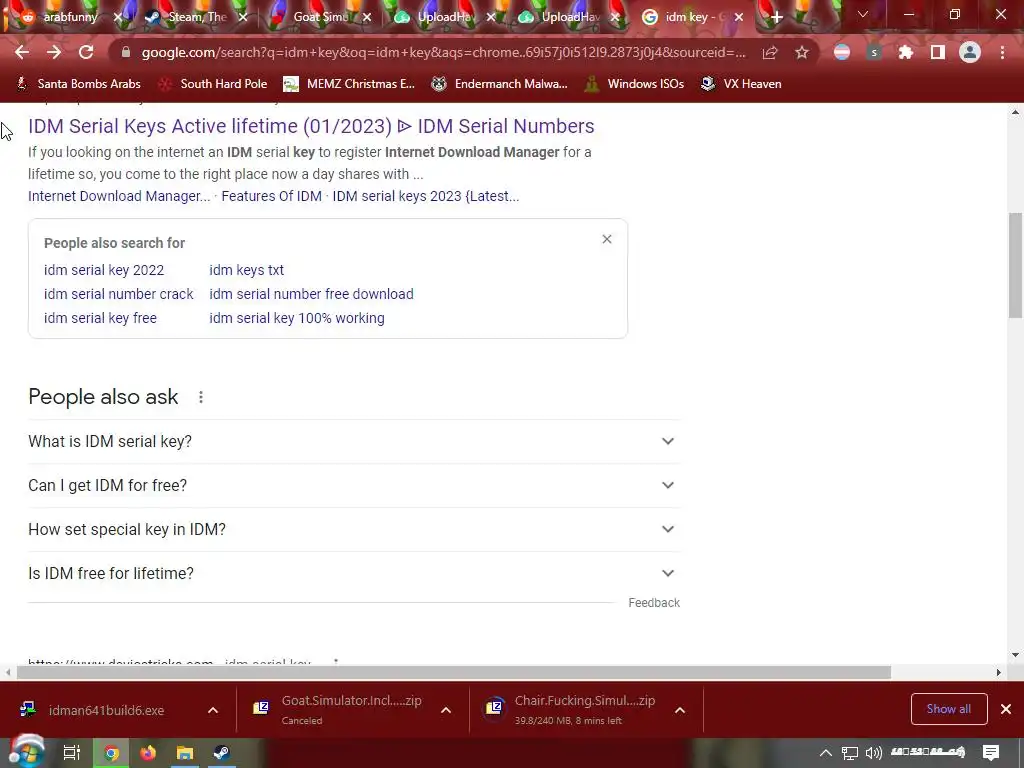Search for idm serial number crack
Screen dimensions: 1024x768
coord(118,294)
